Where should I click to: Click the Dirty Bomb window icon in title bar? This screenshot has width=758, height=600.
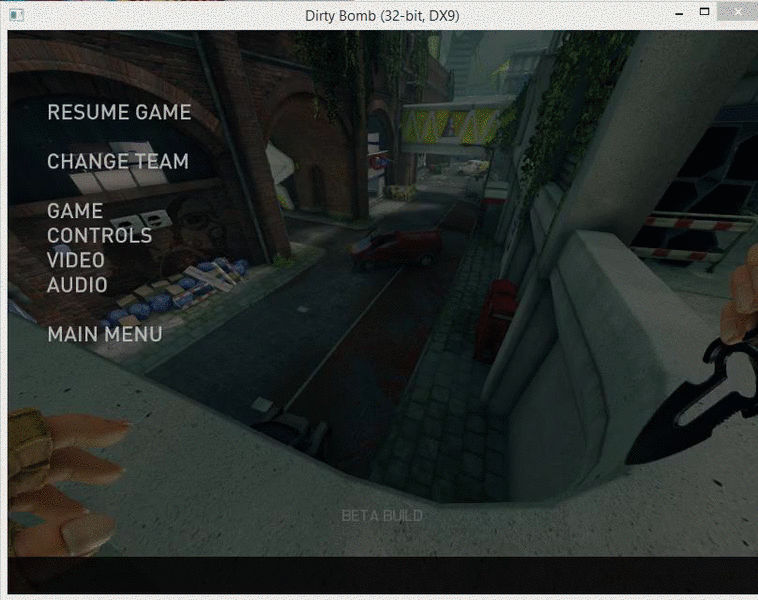(x=16, y=15)
